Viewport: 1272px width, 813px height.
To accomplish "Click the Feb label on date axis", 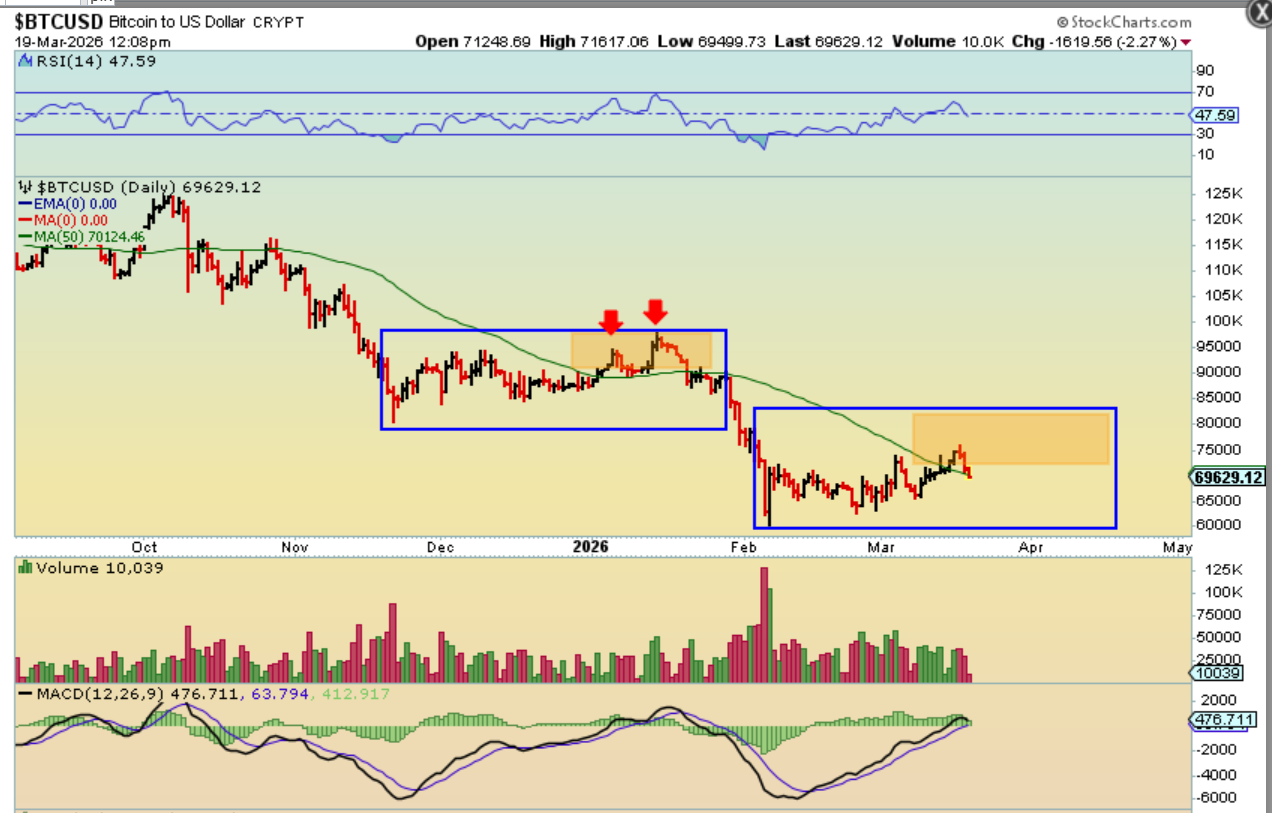I will click(742, 547).
